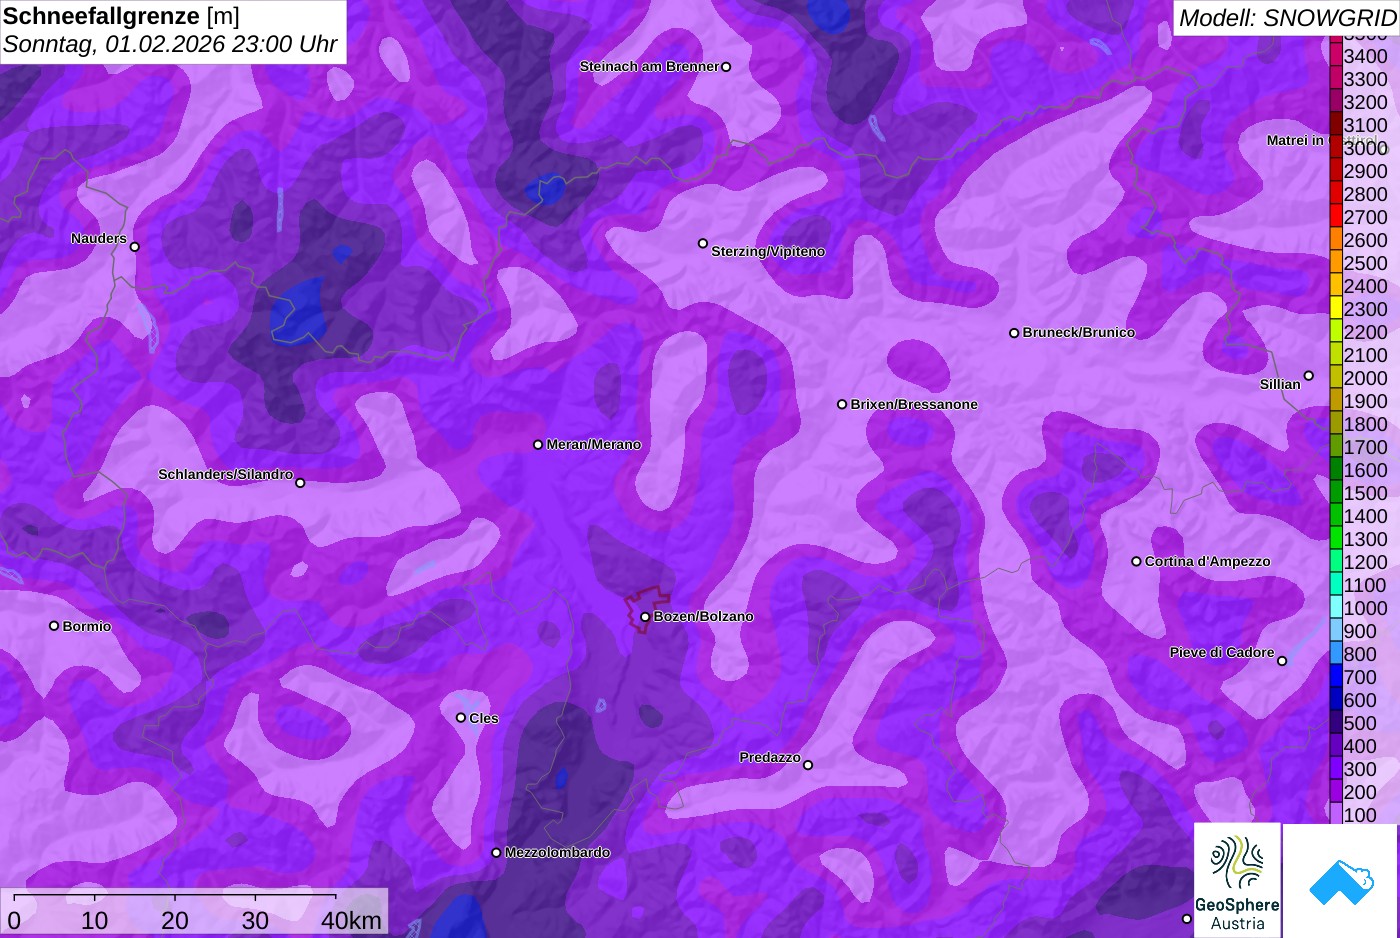Click the legend value 500
This screenshot has height=938, width=1400.
(1360, 723)
